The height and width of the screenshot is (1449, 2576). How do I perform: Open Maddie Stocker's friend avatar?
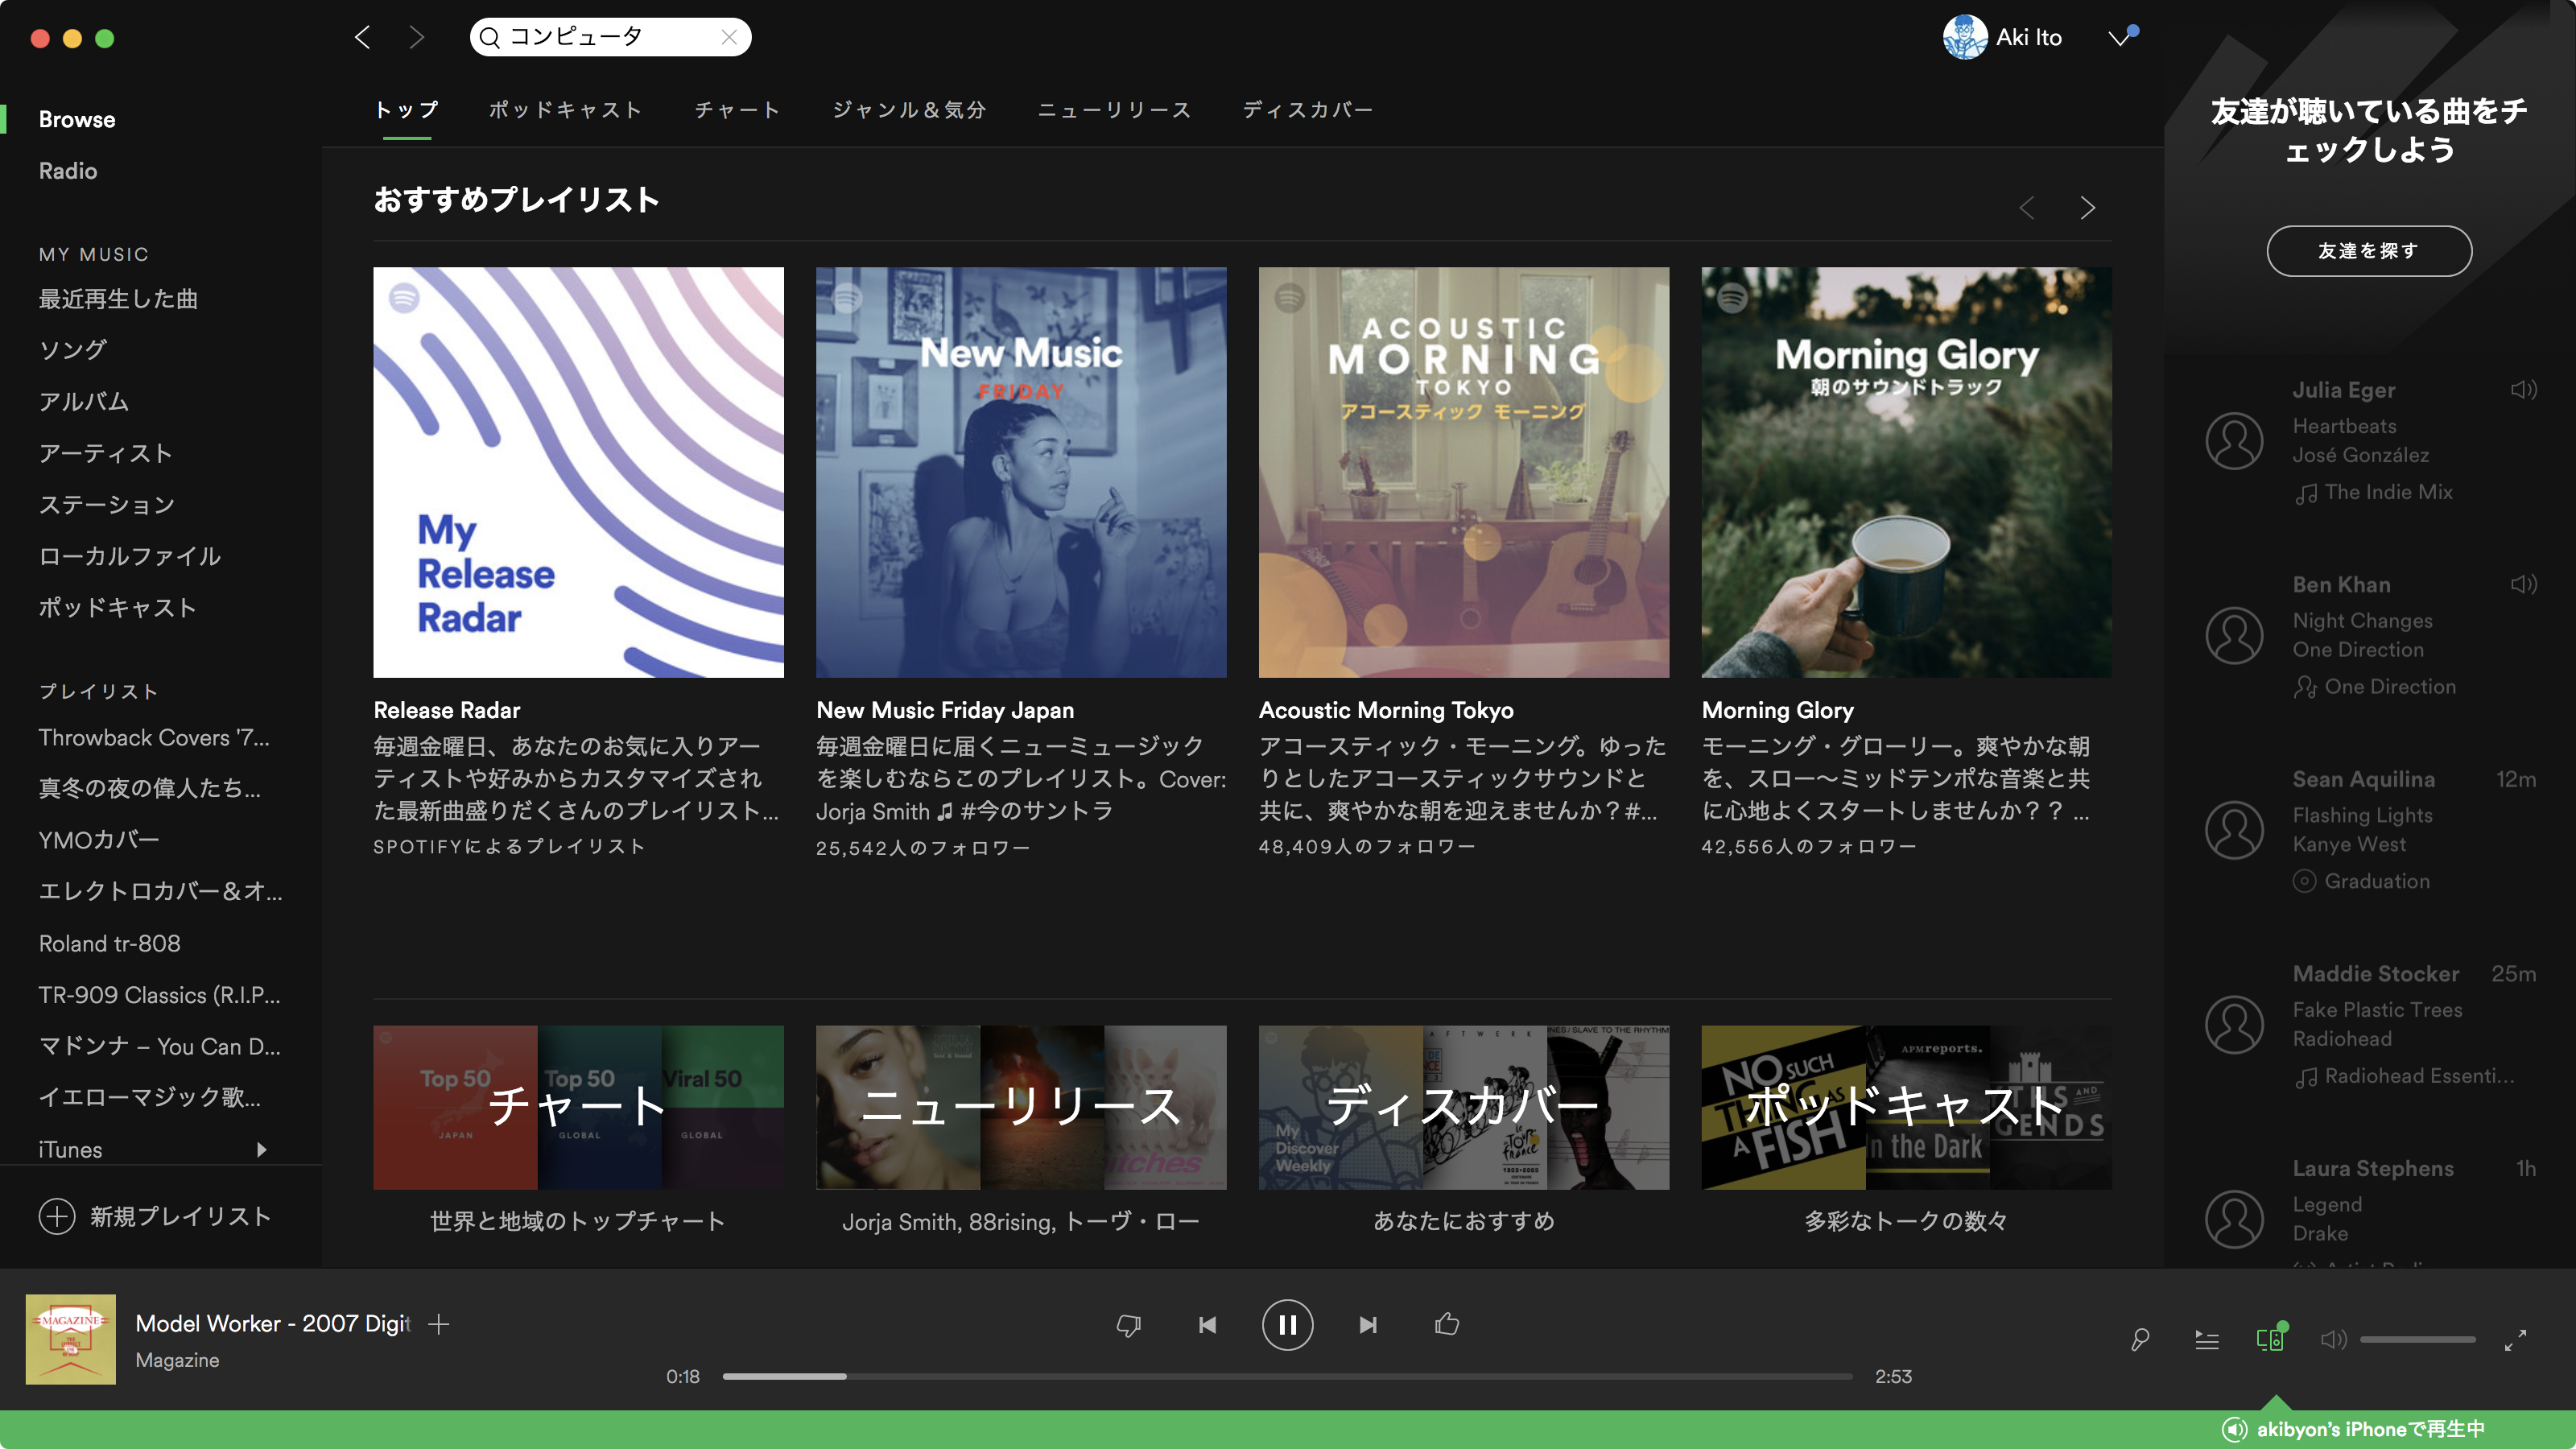[x=2234, y=1025]
